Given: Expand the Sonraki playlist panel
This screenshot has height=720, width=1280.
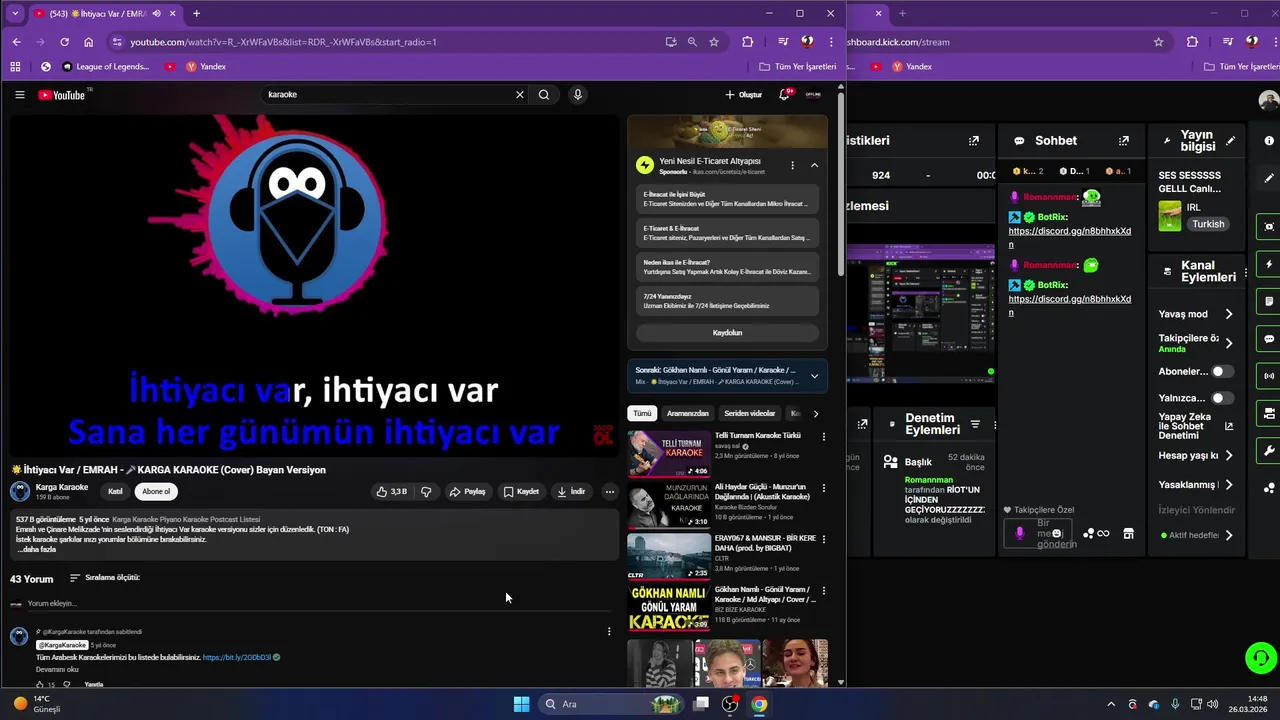Looking at the screenshot, I should pyautogui.click(x=814, y=376).
